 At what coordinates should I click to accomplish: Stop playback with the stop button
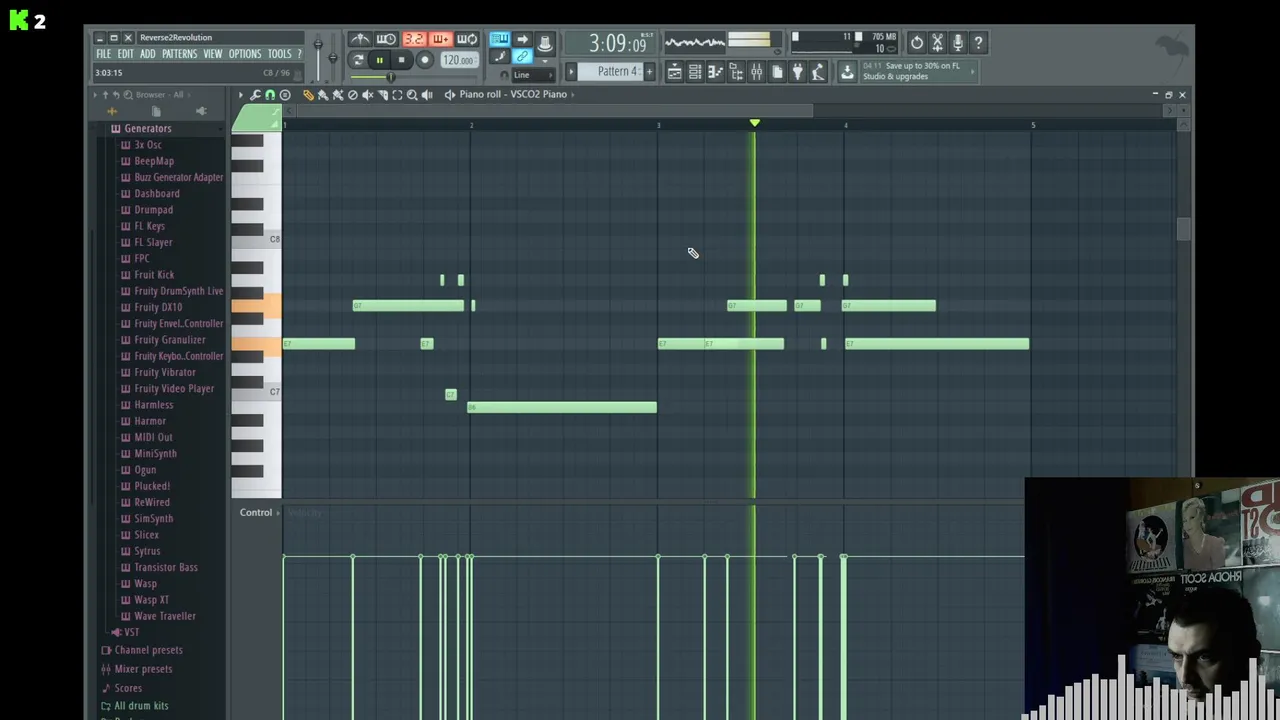[401, 60]
